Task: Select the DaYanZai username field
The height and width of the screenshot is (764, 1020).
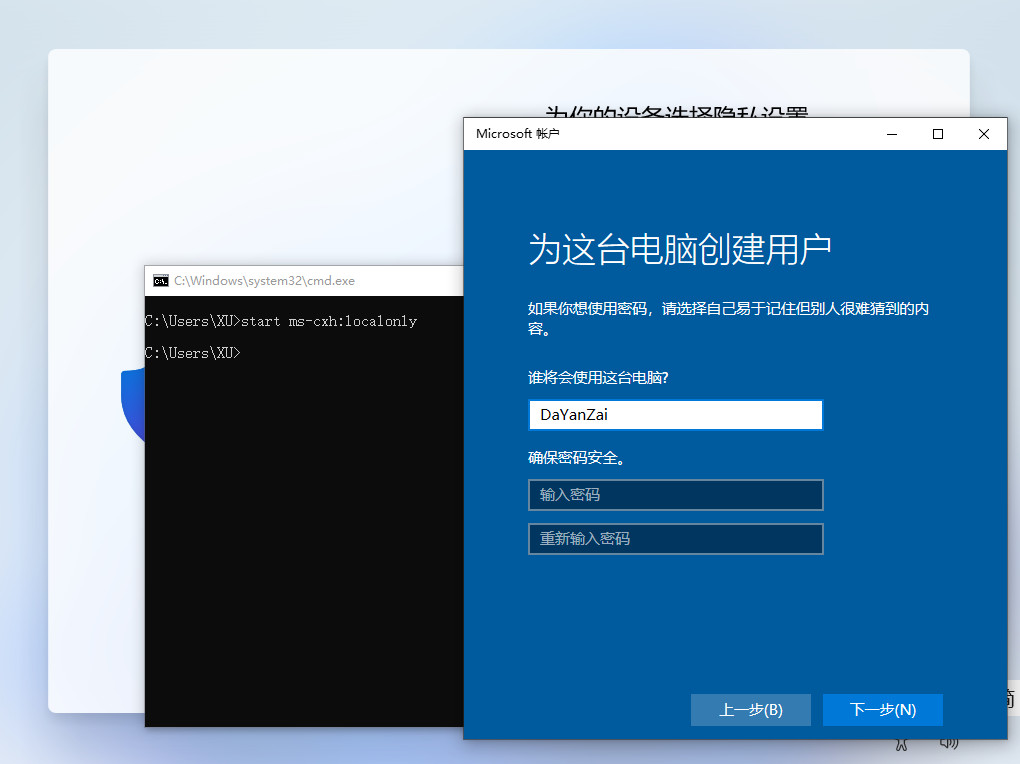Action: coord(675,415)
